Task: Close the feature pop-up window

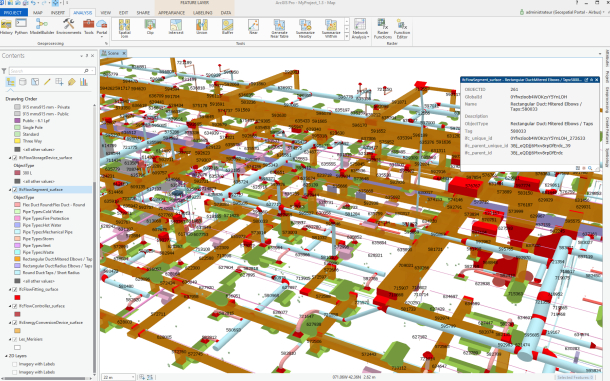Action: (596, 80)
